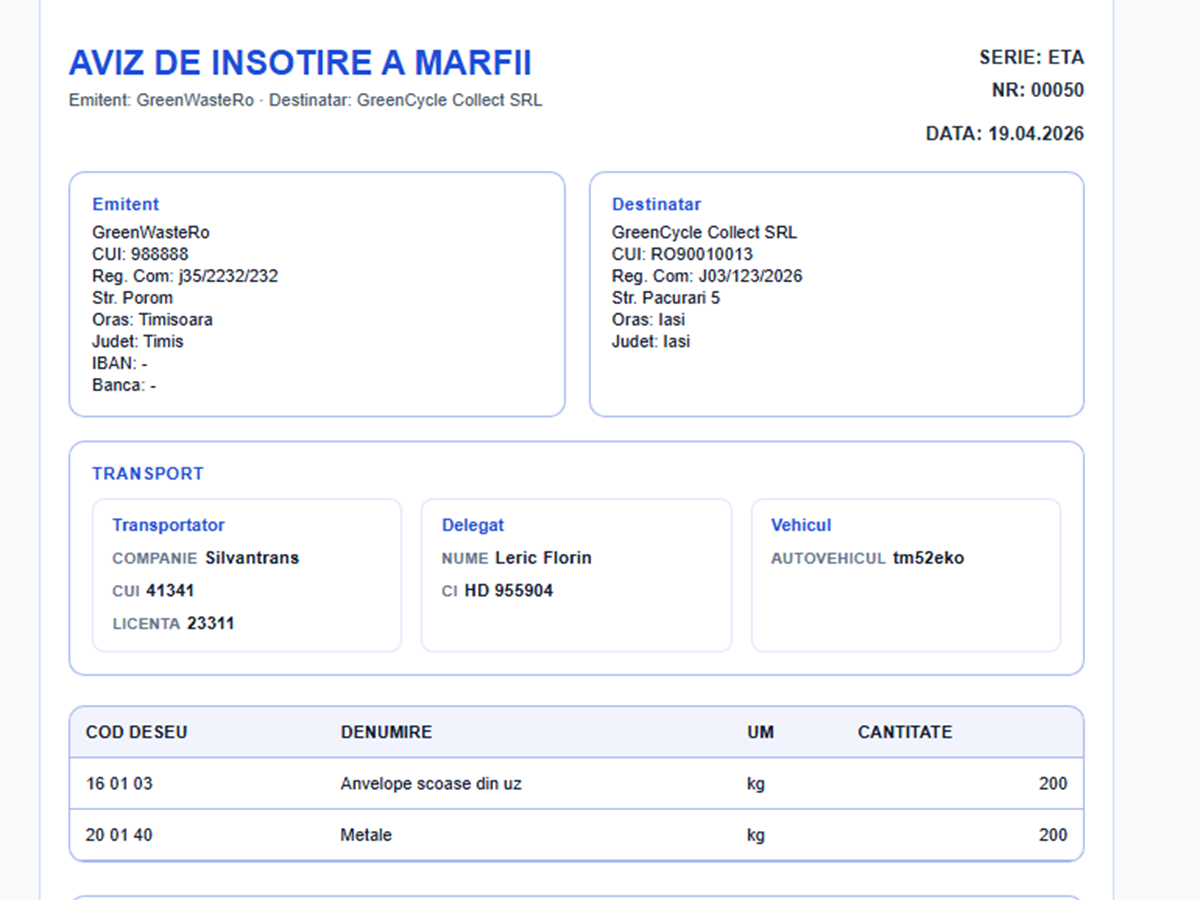The width and height of the screenshot is (1200, 900).
Task: Click the Banca: - line
Action: pyautogui.click(x=124, y=386)
